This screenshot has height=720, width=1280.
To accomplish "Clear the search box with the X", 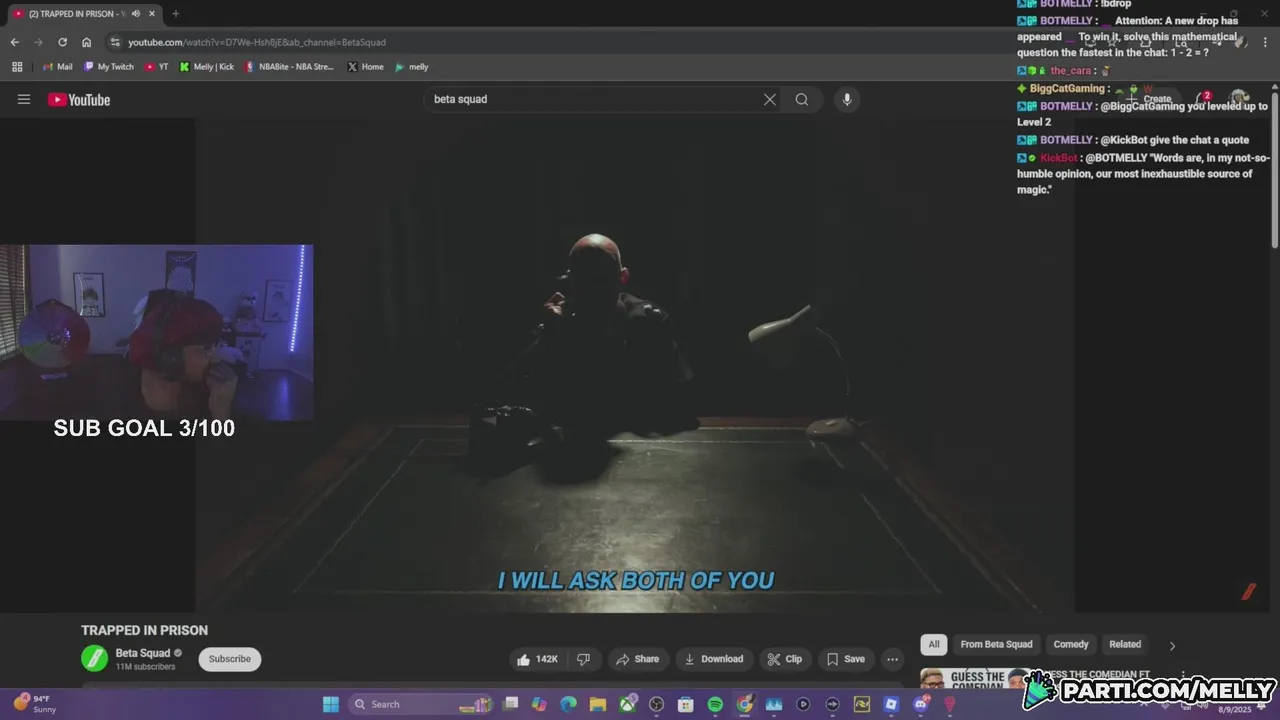I will [x=770, y=99].
